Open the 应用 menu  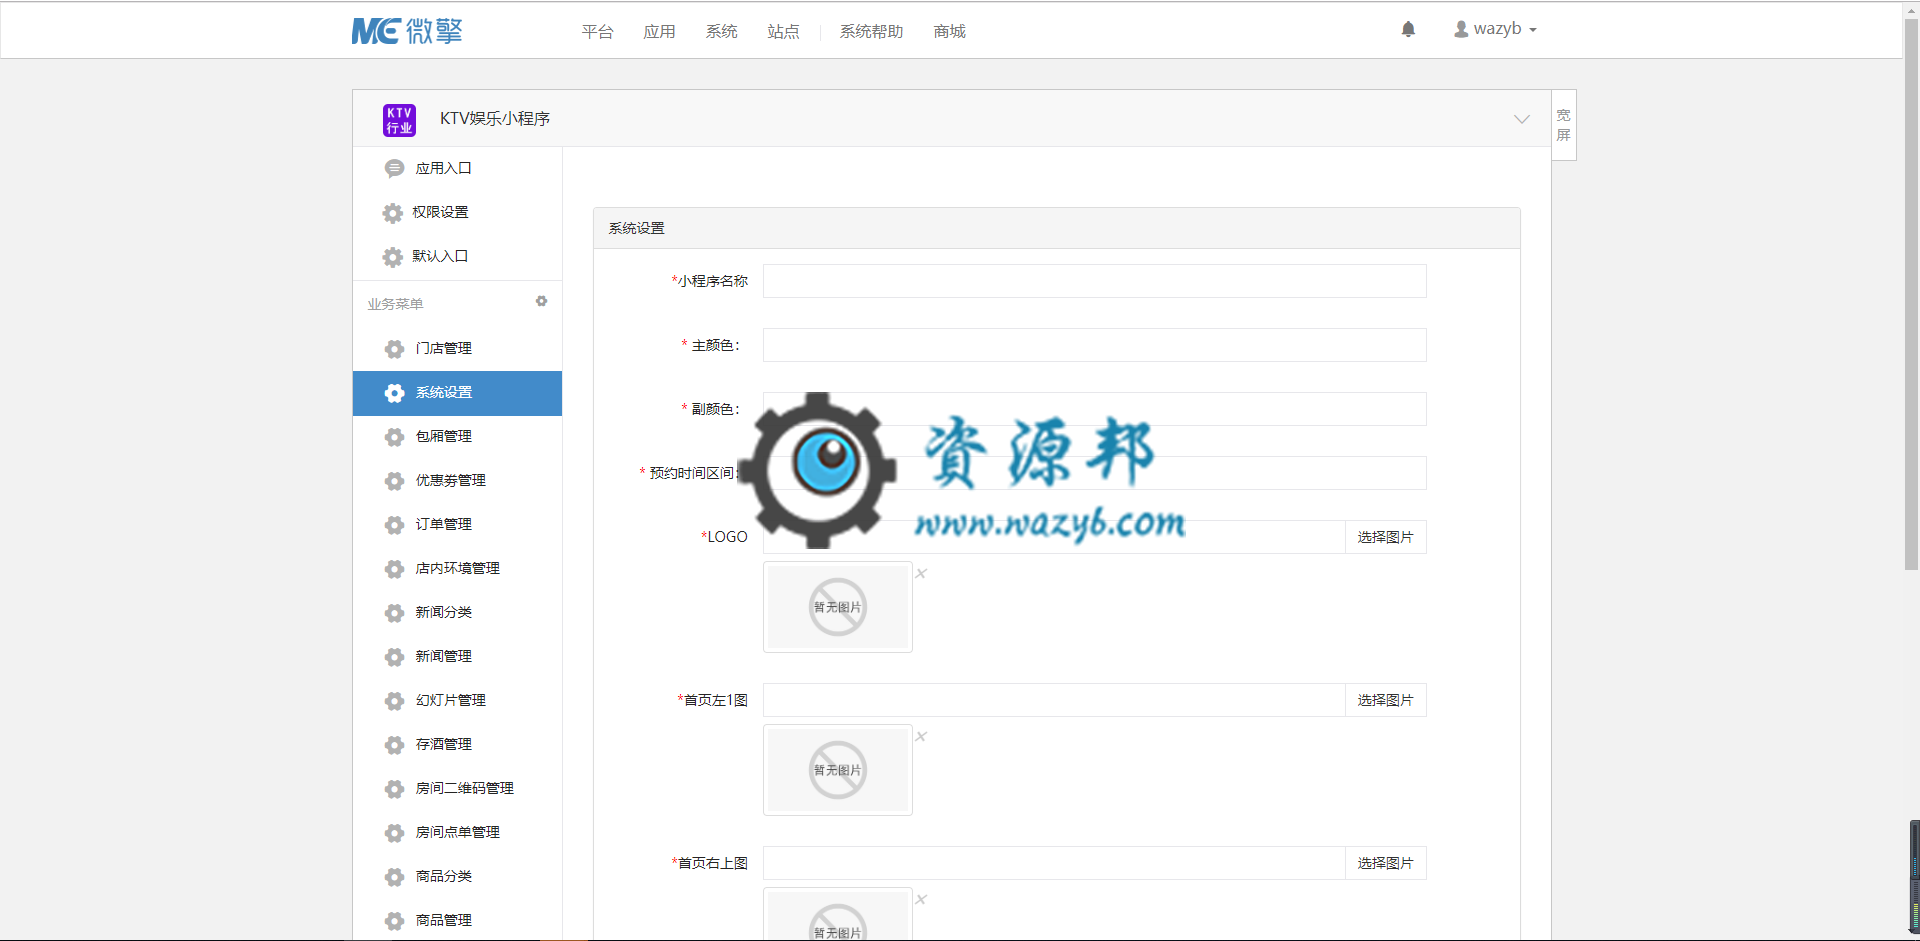[659, 32]
